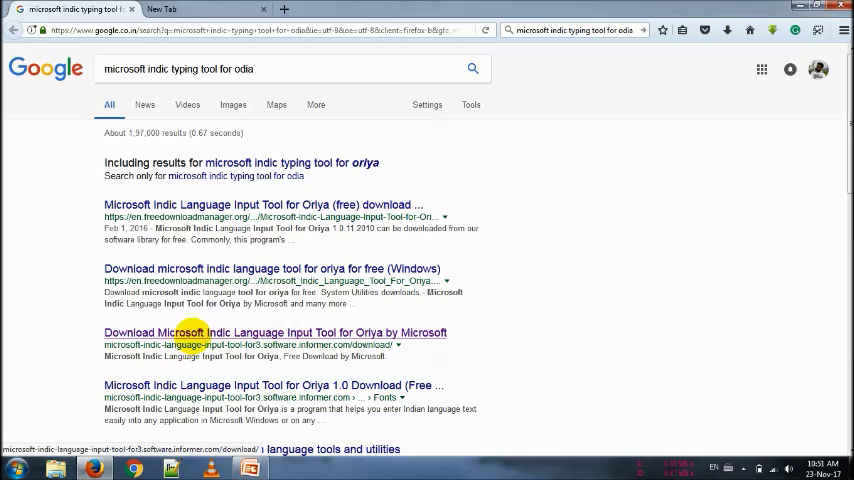Screen dimensions: 854x480
Task: Expand the More search categories menu
Action: (316, 105)
